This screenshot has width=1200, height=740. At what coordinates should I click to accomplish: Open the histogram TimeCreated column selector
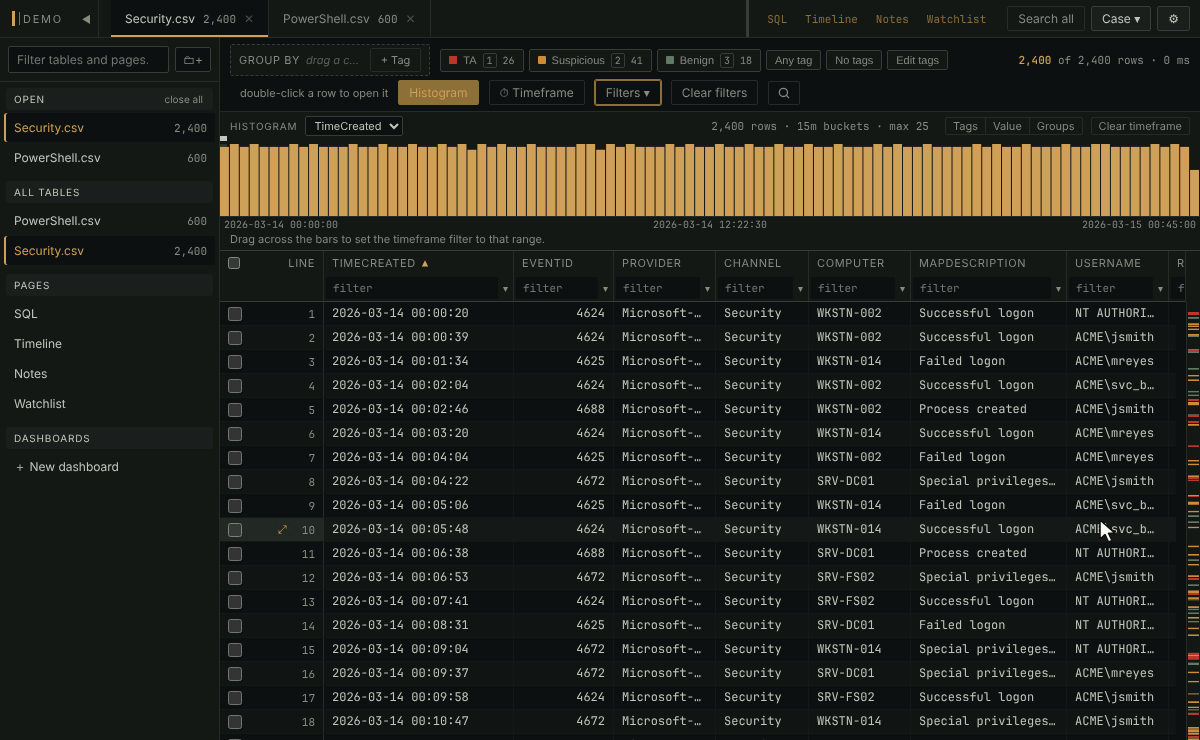[x=353, y=126]
